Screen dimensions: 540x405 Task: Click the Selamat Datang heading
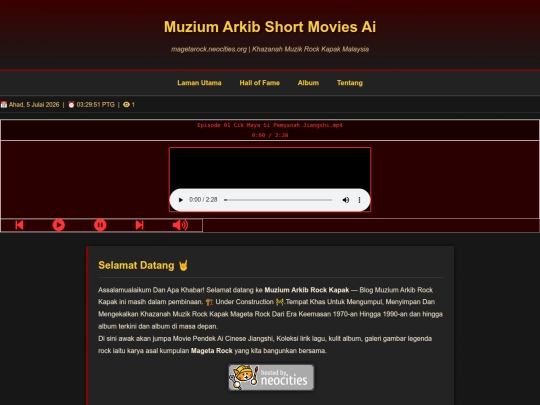click(x=143, y=265)
